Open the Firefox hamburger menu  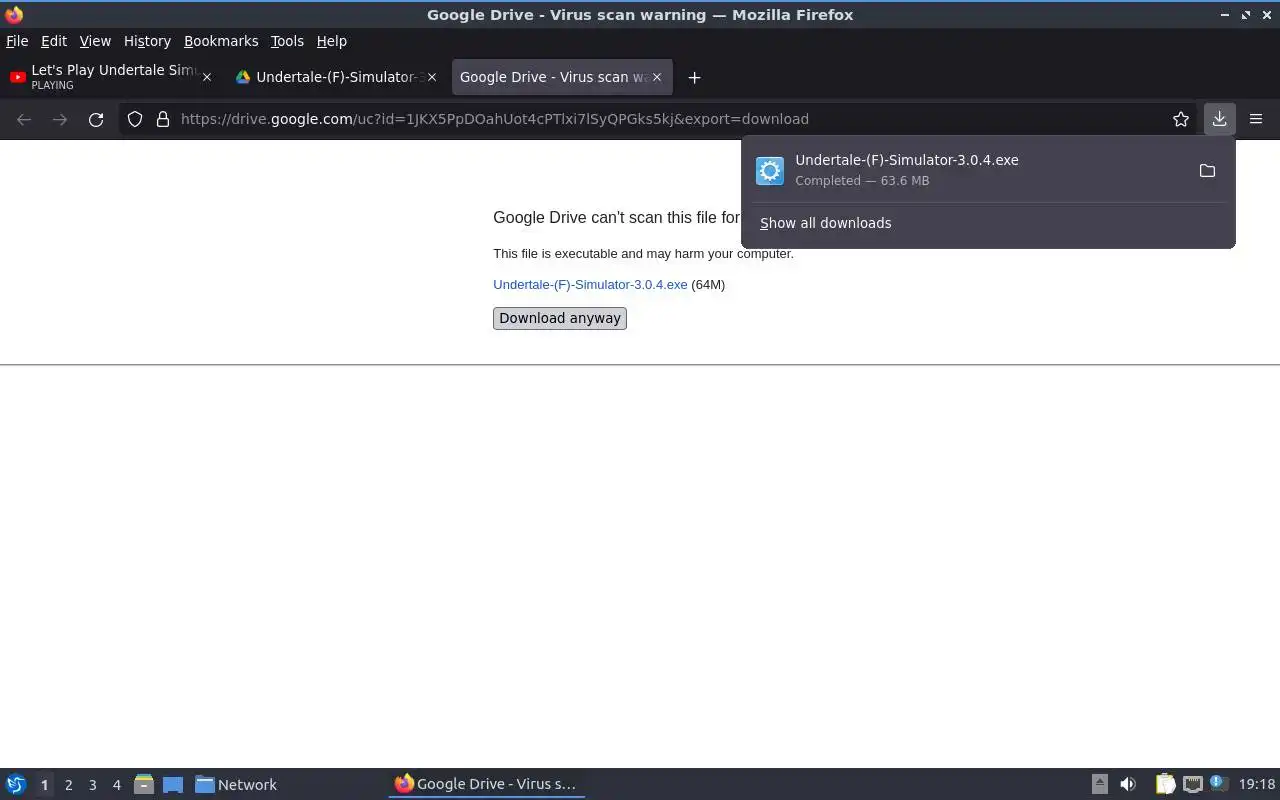[x=1256, y=119]
